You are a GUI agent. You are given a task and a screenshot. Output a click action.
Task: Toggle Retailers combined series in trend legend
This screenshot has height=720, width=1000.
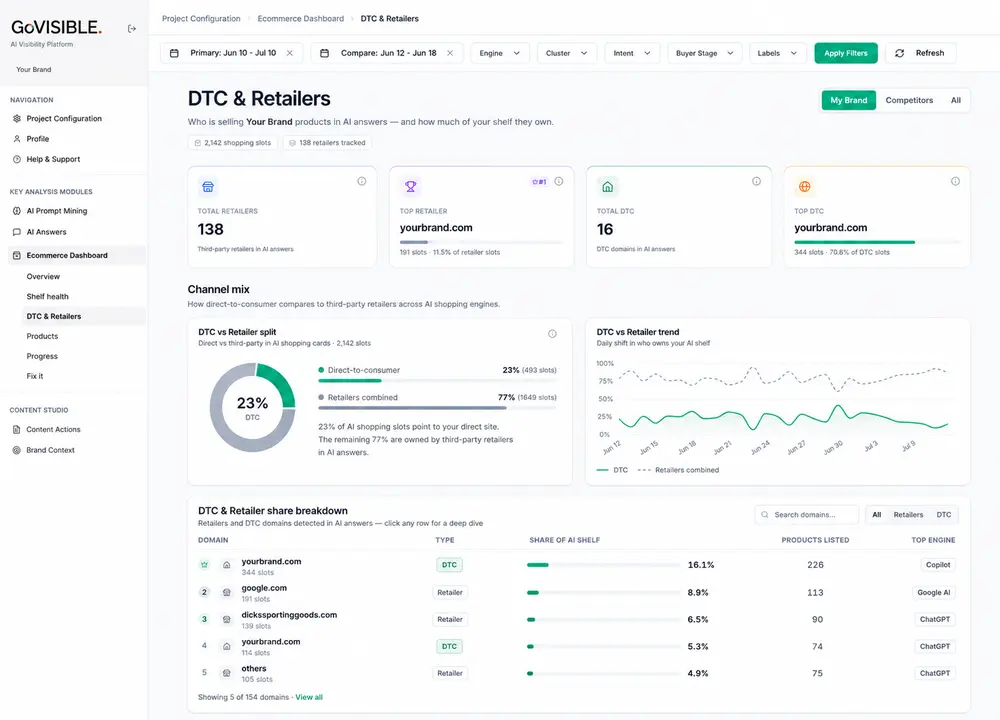(x=678, y=470)
